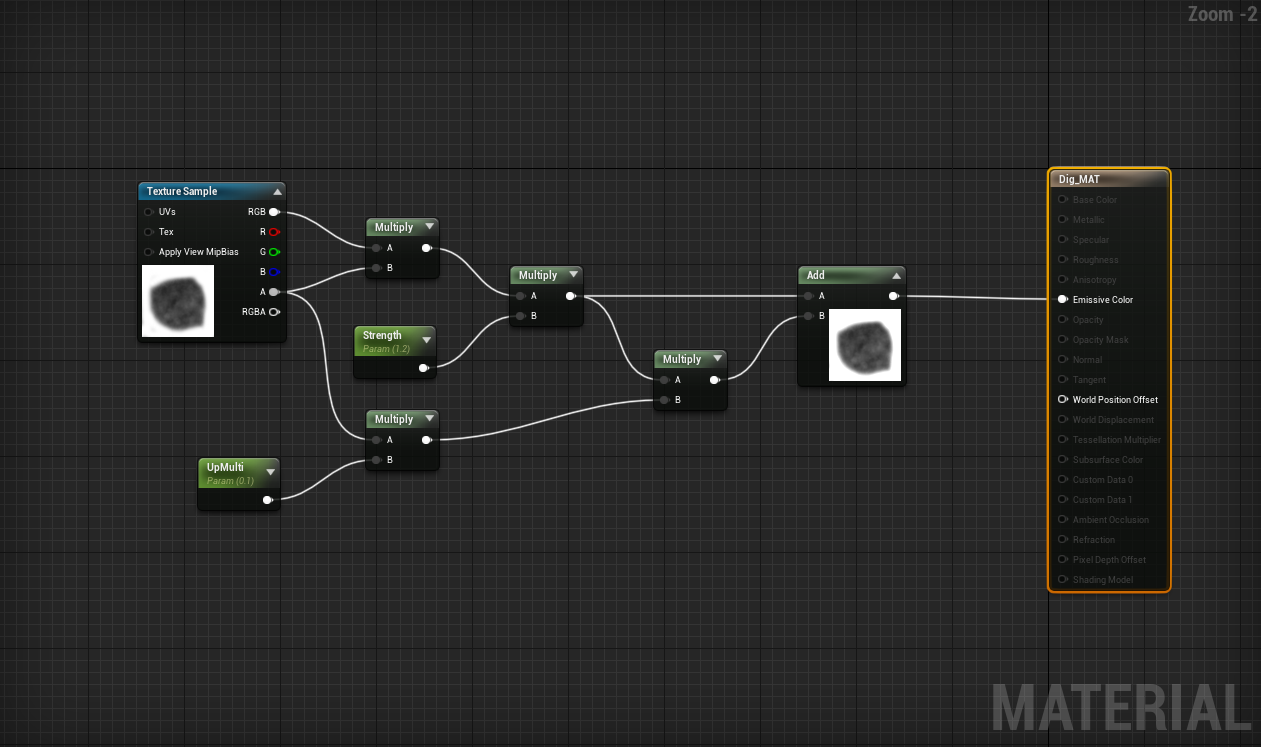Click the UVs input pin on Texture Sample
The height and width of the screenshot is (747, 1261).
coord(149,212)
